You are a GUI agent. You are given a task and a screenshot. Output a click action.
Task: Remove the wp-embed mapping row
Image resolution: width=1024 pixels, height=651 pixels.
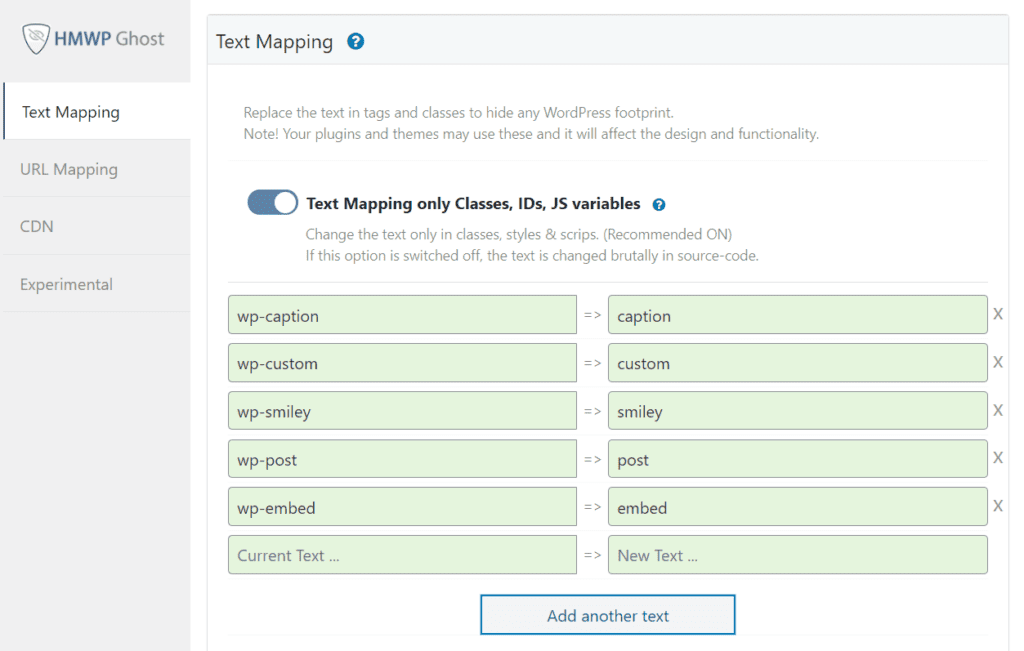coord(997,506)
